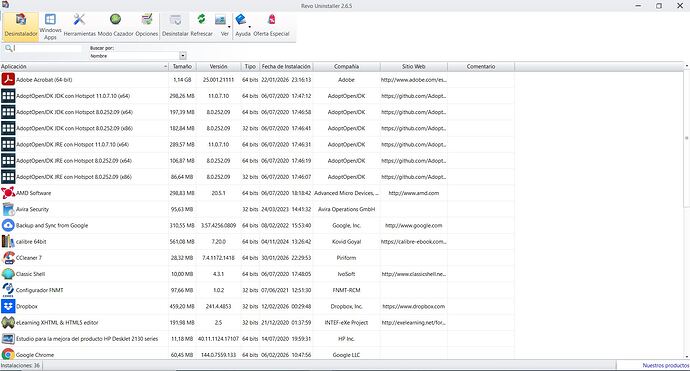
Task: Click the http://www.google.com site cell
Action: click(414, 225)
